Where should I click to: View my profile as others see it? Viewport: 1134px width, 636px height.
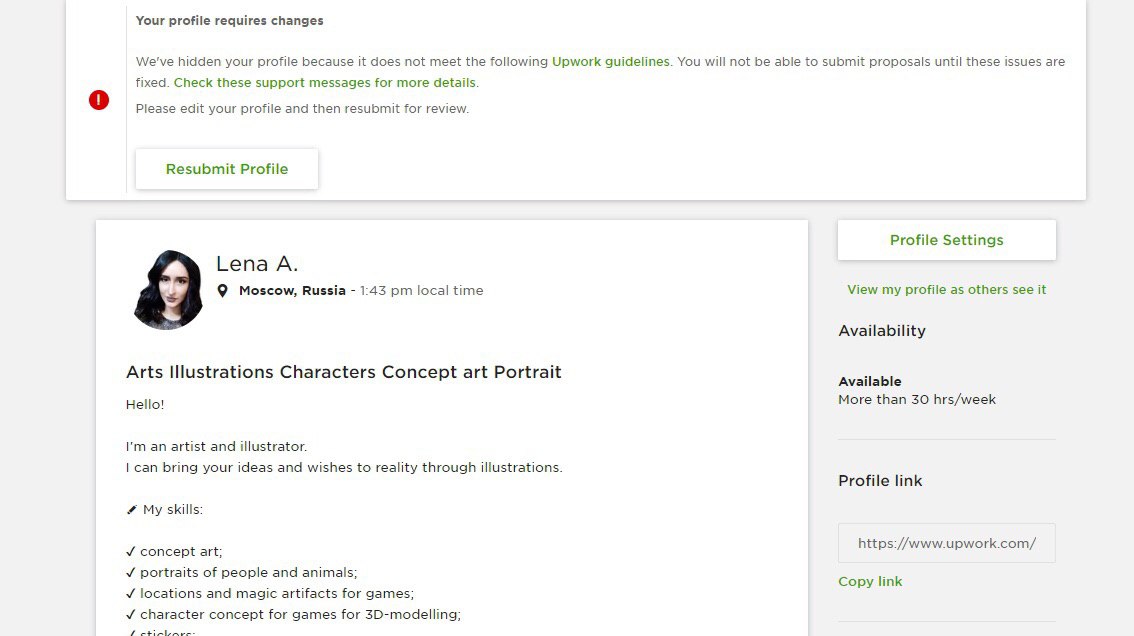coord(947,289)
